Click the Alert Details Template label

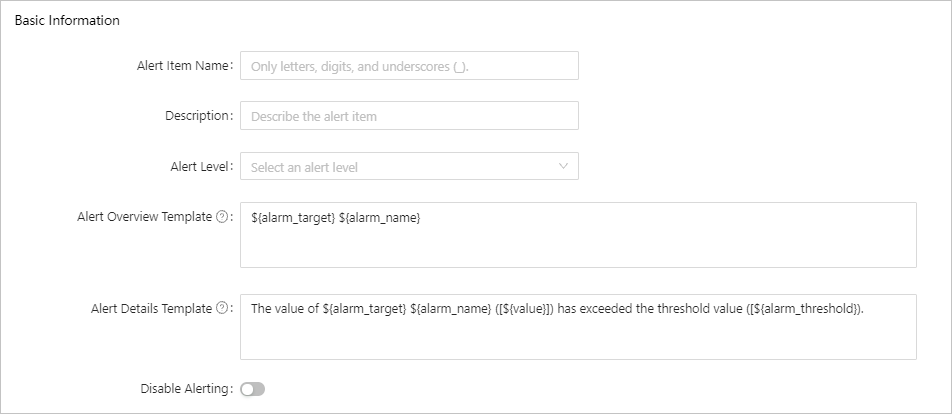click(x=150, y=309)
